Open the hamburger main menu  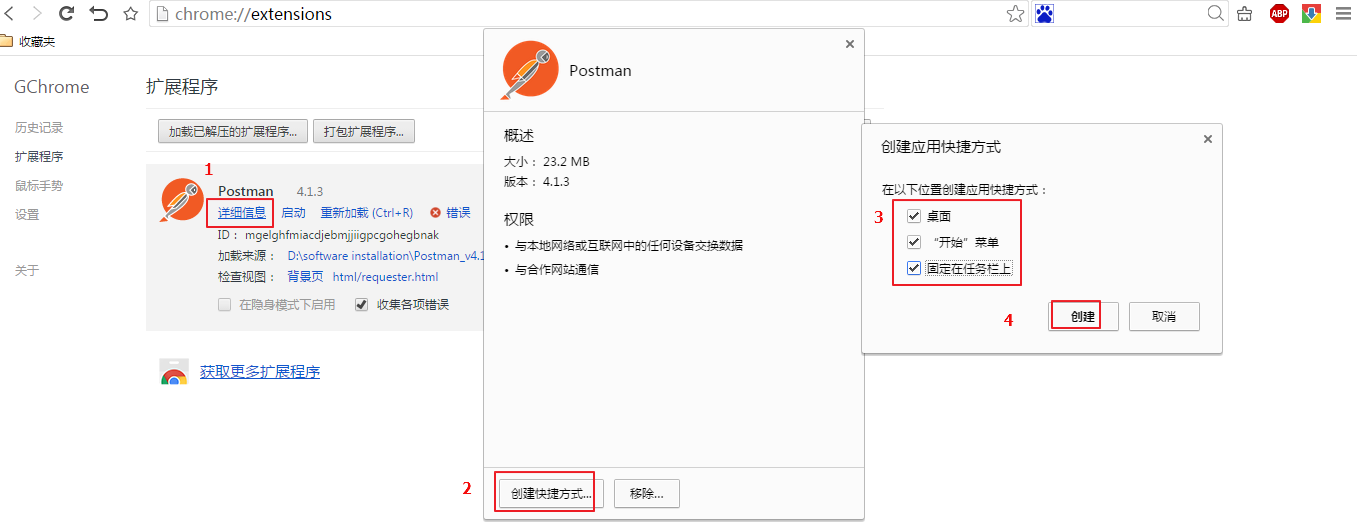click(1343, 14)
